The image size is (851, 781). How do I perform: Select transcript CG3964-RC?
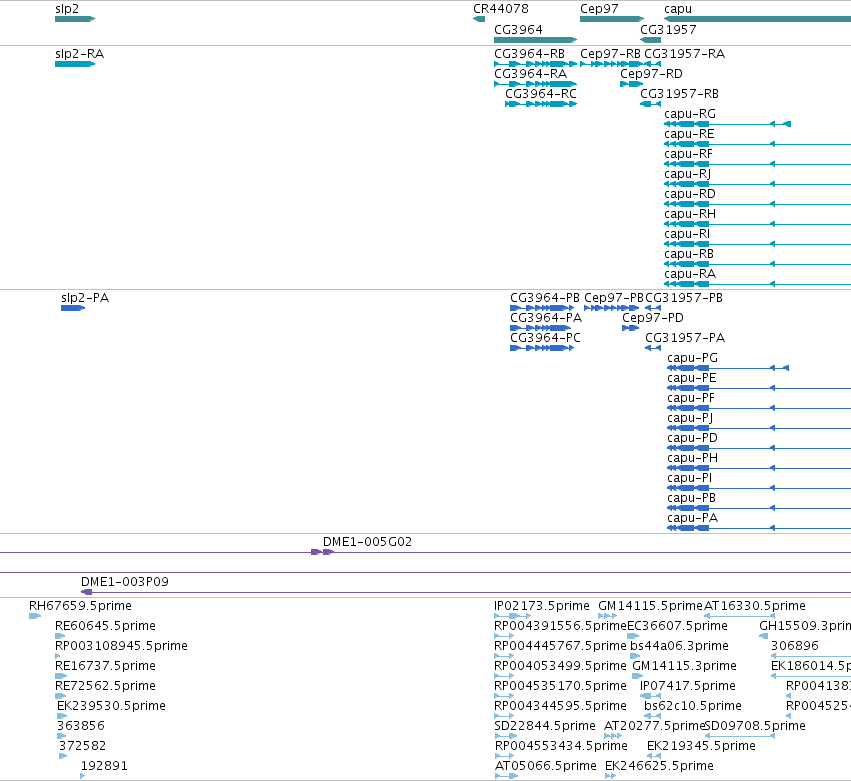[541, 104]
